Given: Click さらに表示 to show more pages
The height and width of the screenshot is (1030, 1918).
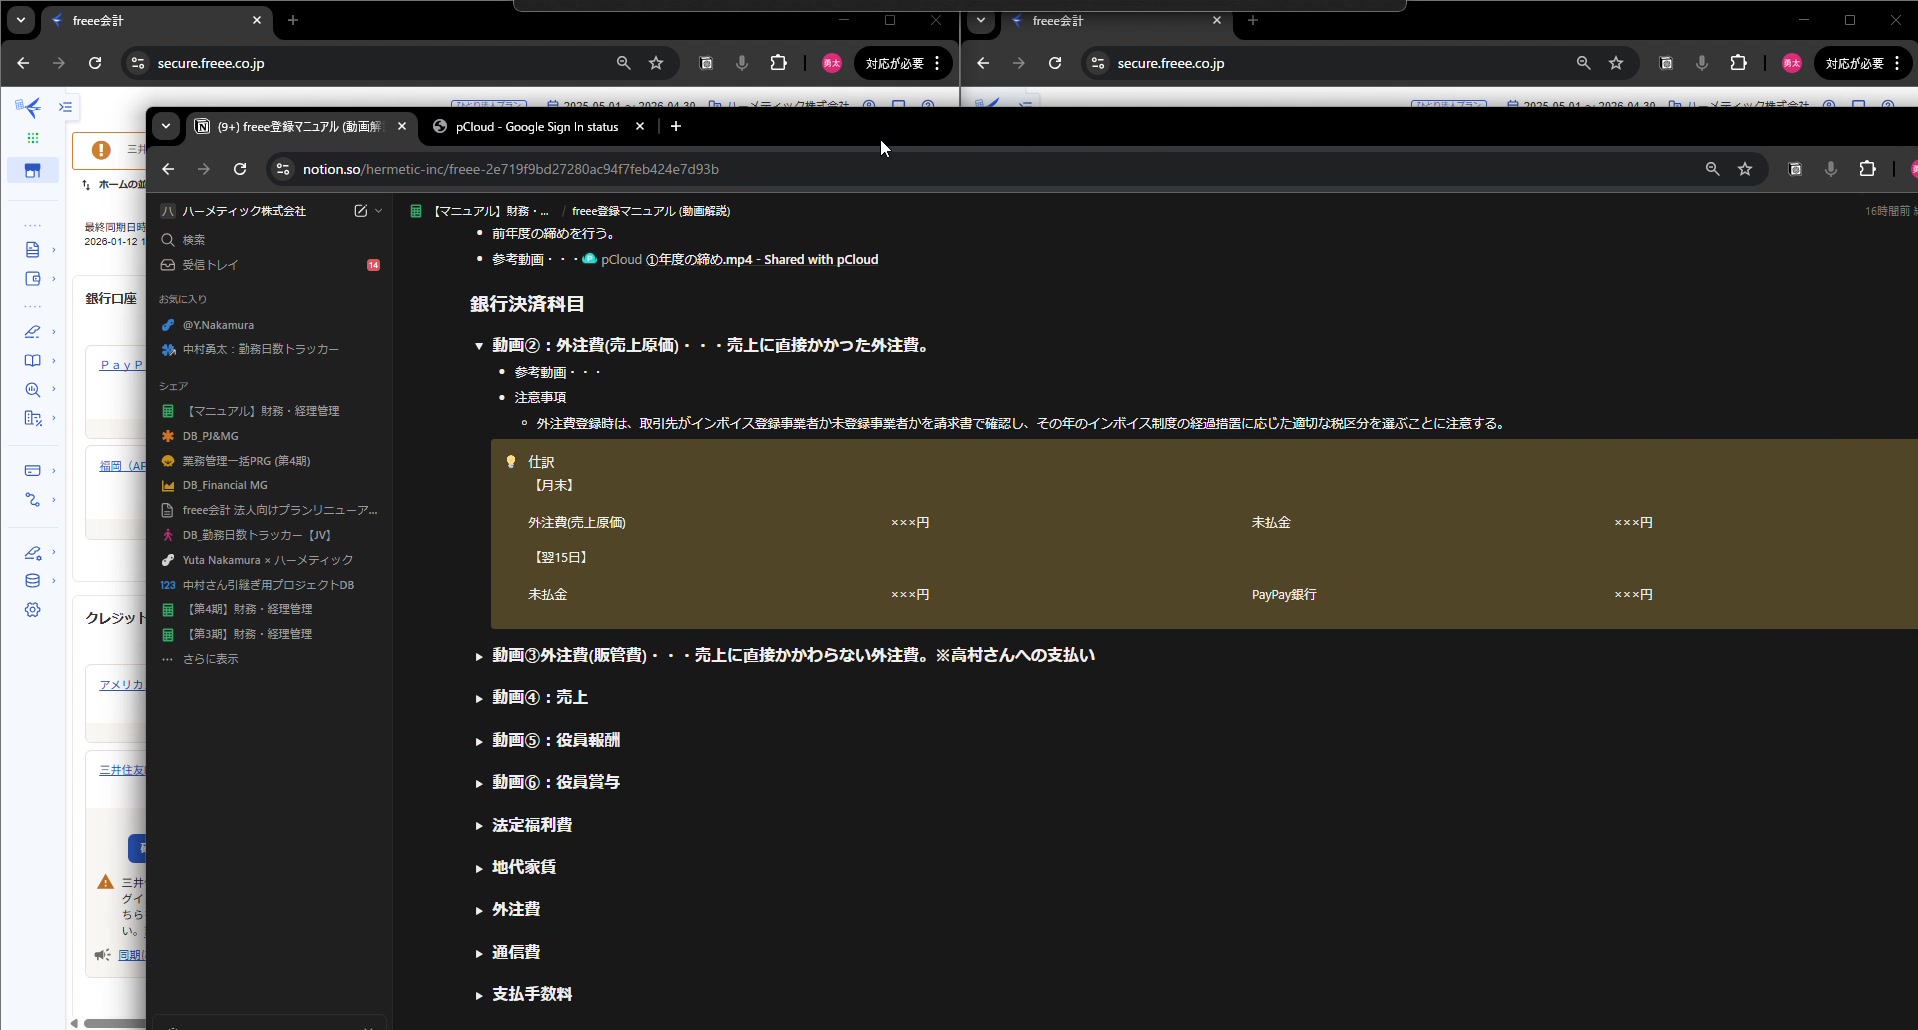Looking at the screenshot, I should 210,659.
